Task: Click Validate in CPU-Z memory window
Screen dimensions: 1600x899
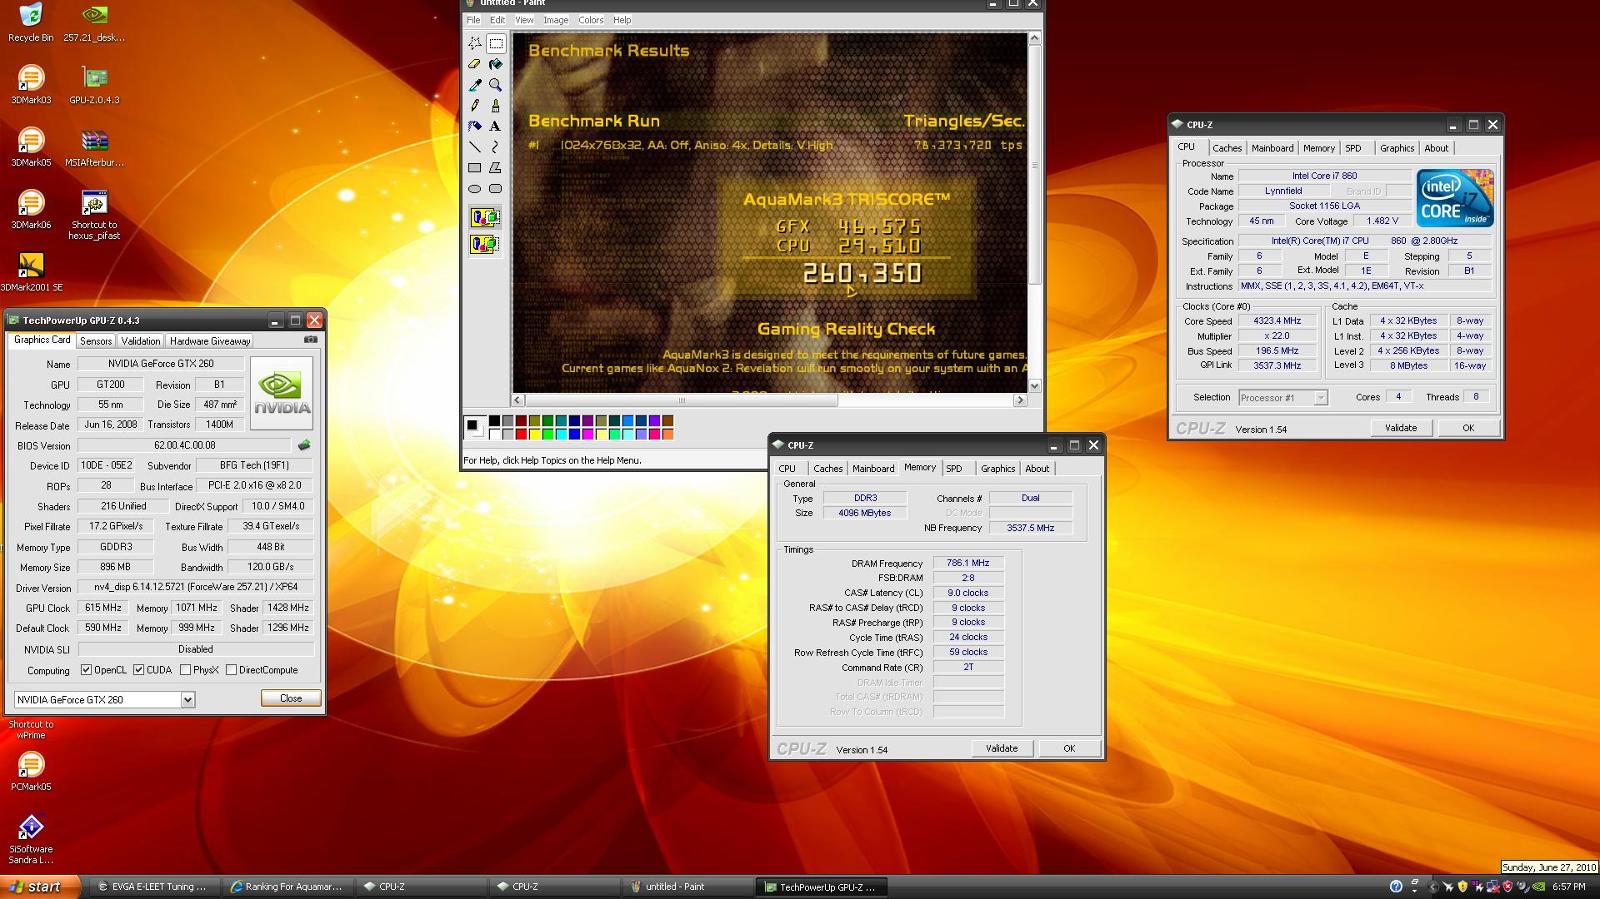Action: tap(1002, 748)
